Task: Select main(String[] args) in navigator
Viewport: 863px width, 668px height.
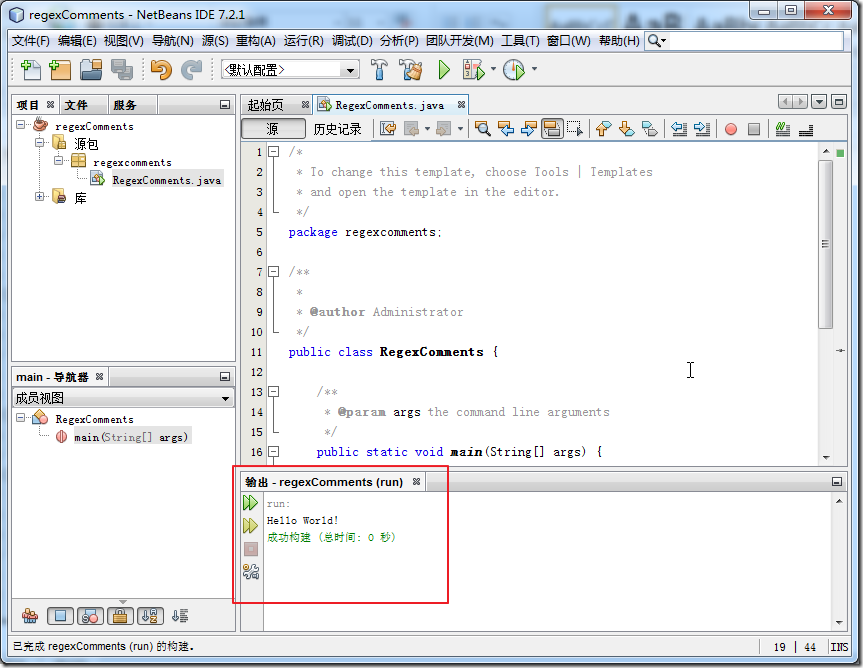Action: (x=131, y=437)
